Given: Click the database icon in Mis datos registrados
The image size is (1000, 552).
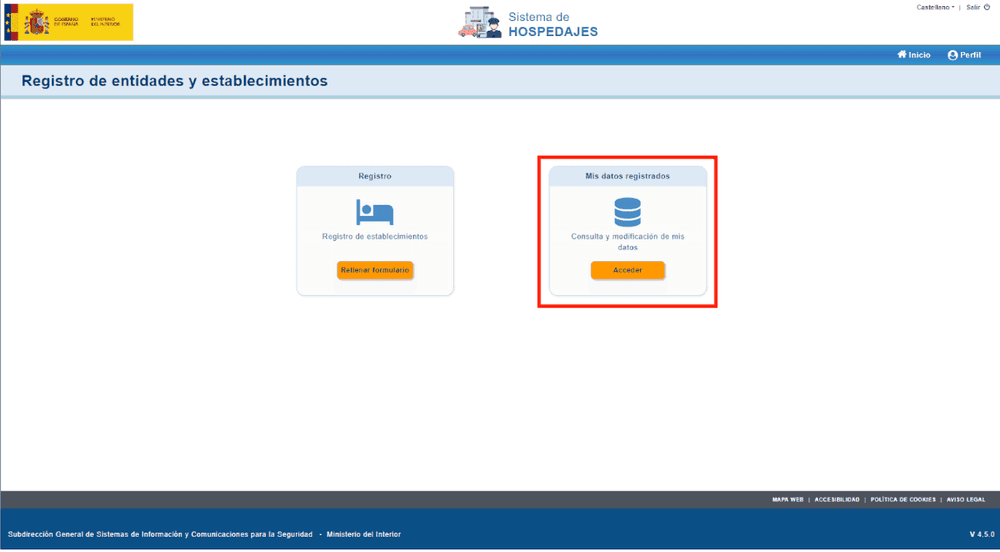Looking at the screenshot, I should (627, 212).
